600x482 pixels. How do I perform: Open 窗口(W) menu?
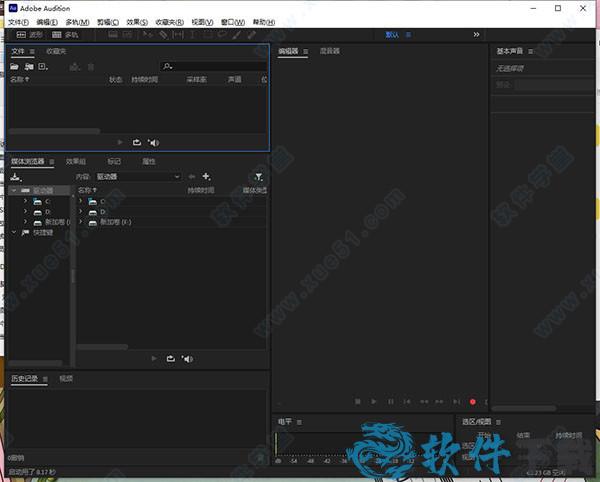coord(233,22)
